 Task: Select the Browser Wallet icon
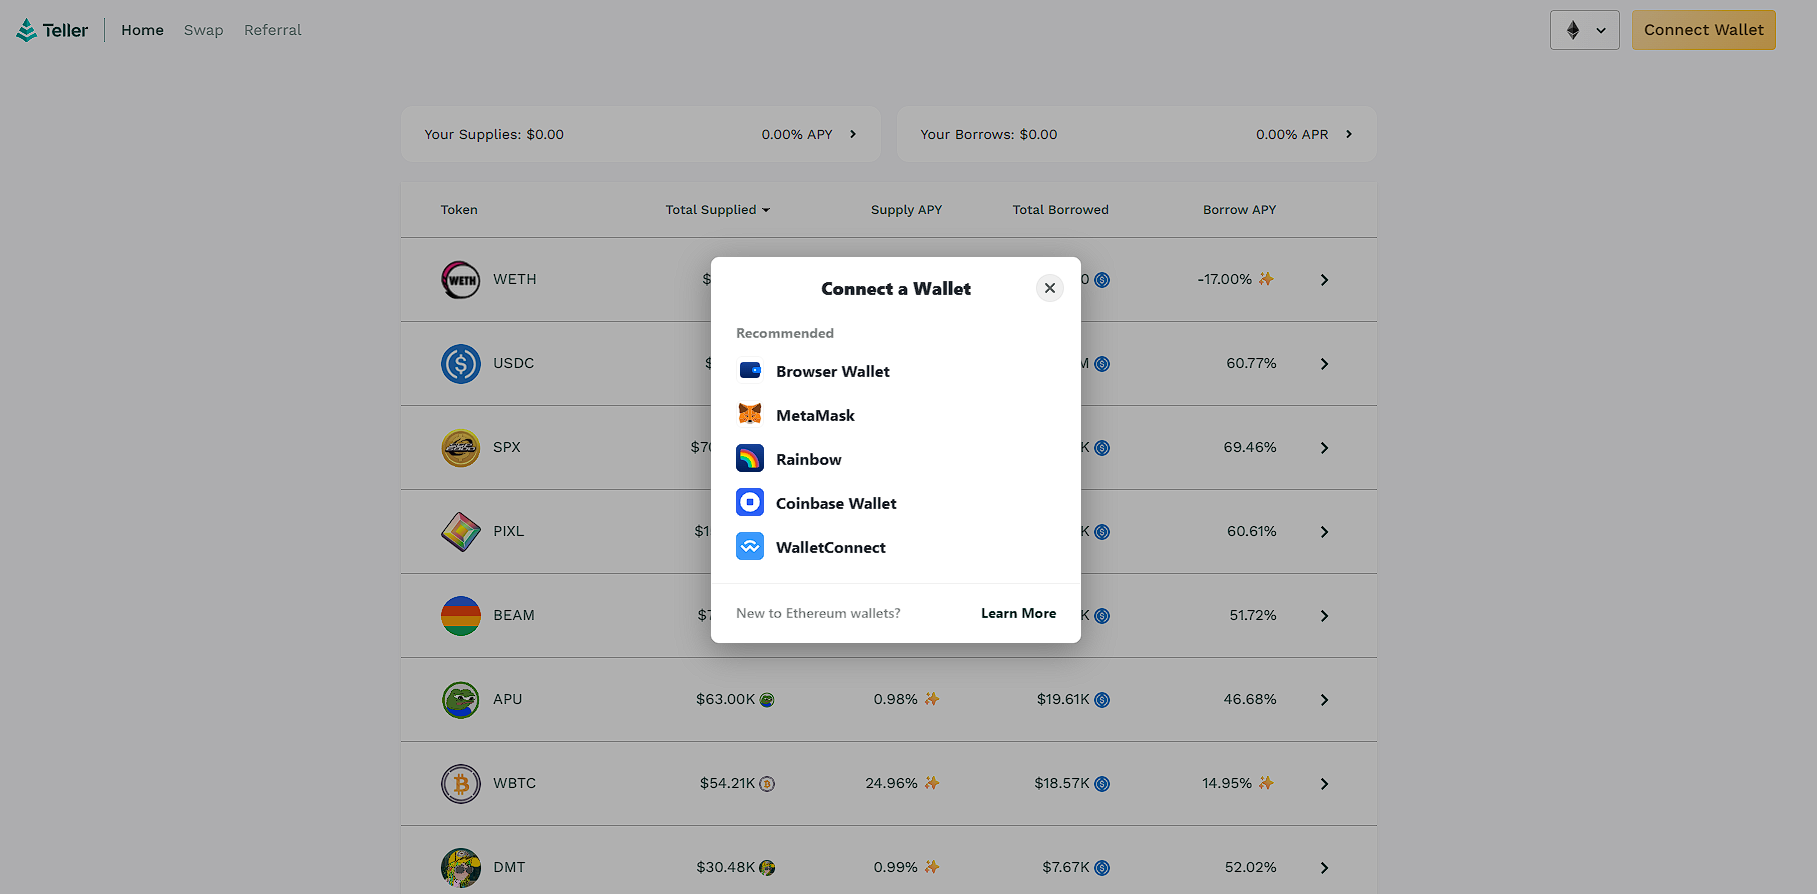[x=750, y=371]
